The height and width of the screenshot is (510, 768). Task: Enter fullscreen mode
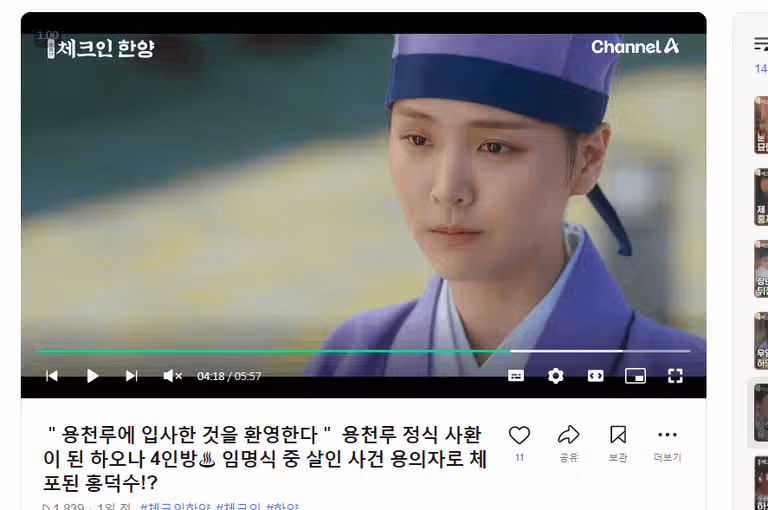pyautogui.click(x=675, y=376)
